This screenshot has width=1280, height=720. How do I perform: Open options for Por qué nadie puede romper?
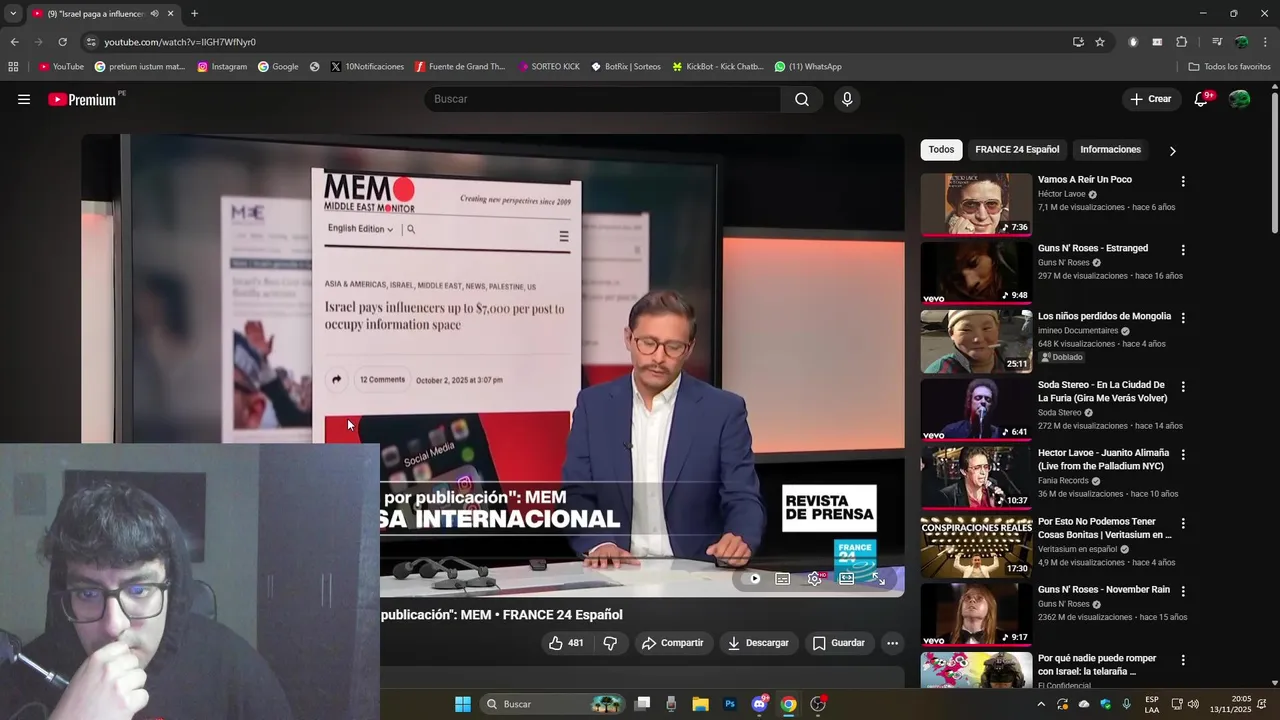(1183, 660)
